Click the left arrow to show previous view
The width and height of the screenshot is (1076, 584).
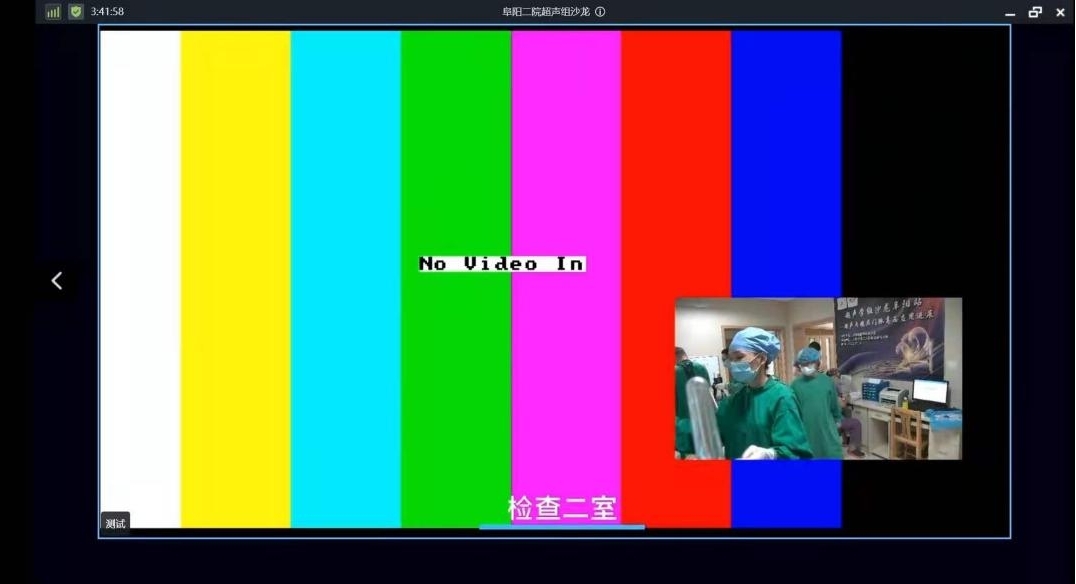57,281
